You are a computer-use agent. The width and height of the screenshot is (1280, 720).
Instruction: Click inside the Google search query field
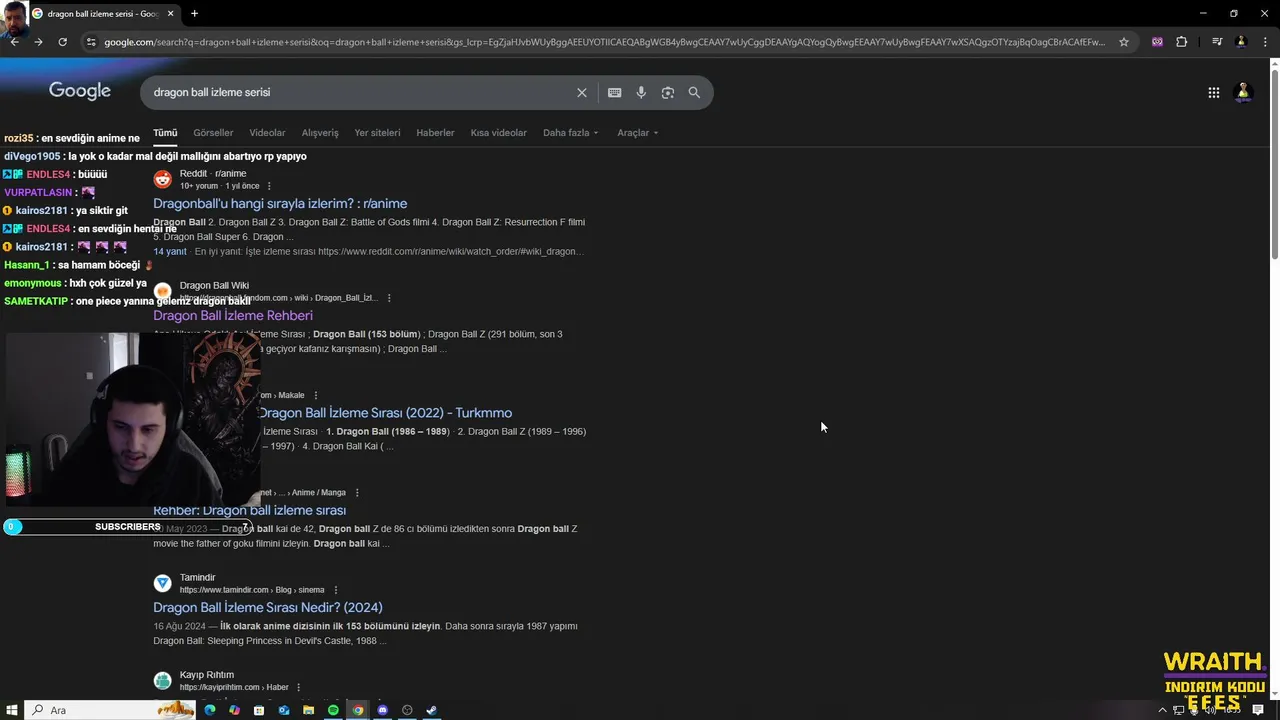coord(360,92)
